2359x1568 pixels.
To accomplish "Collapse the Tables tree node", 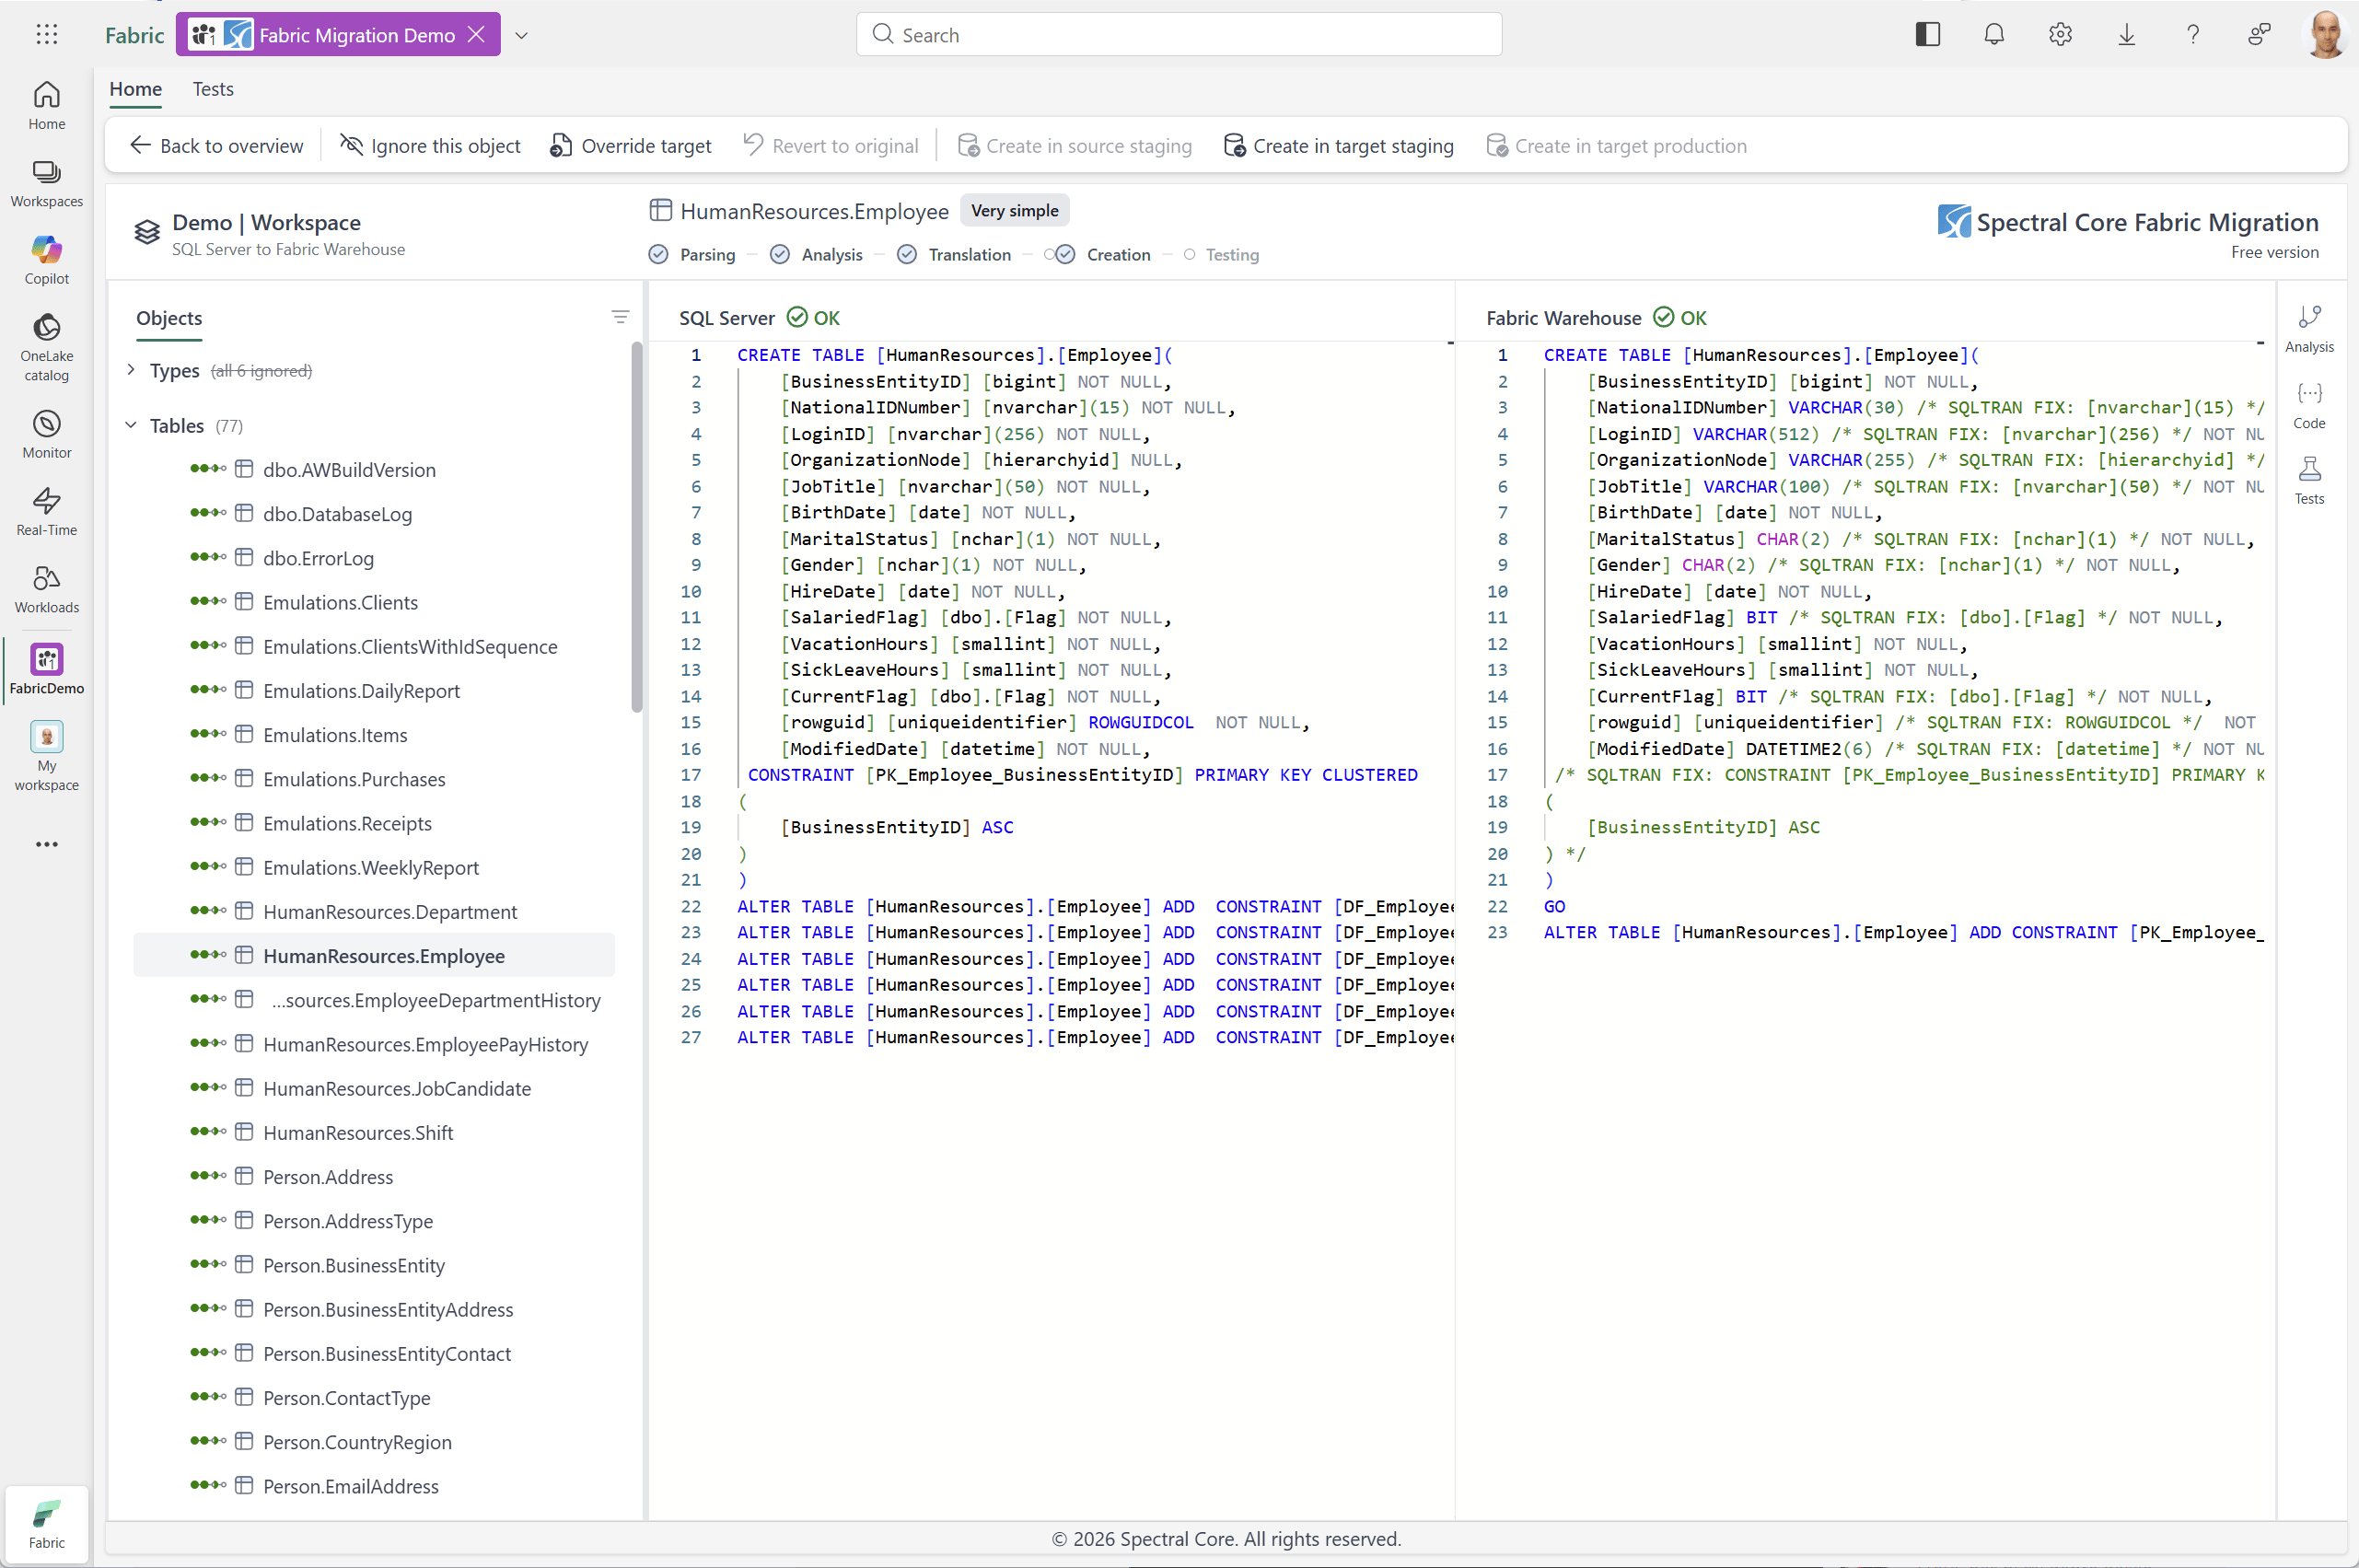I will point(131,425).
